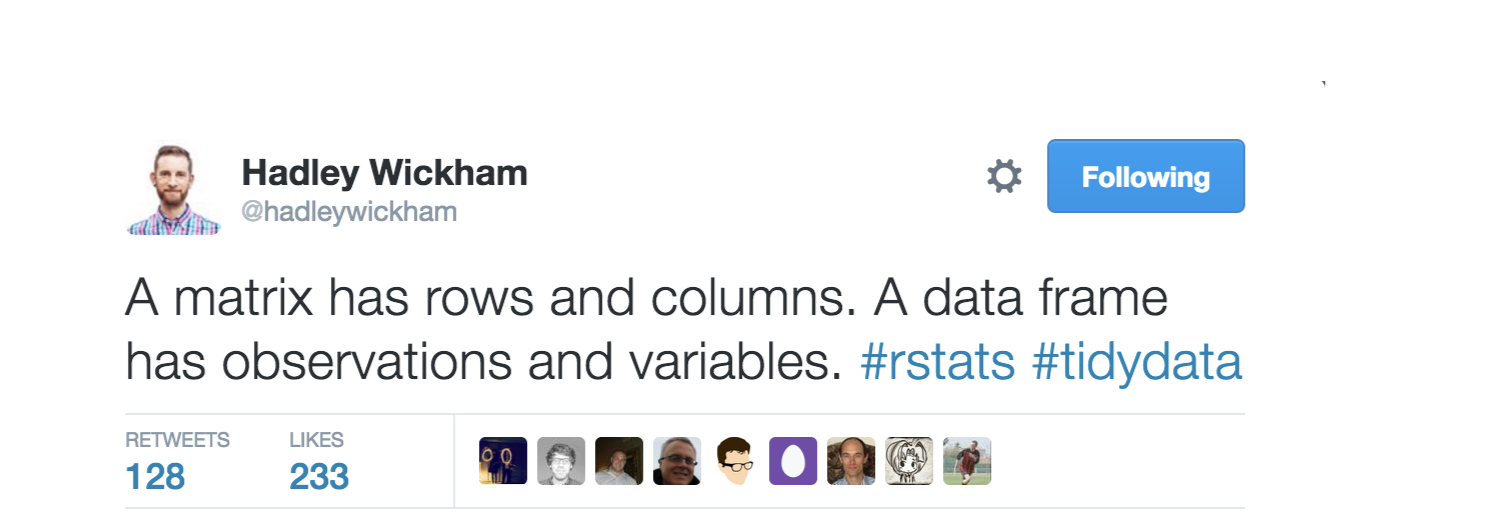Click the Hadley Wickham display name
The width and height of the screenshot is (1500, 530).
(384, 173)
